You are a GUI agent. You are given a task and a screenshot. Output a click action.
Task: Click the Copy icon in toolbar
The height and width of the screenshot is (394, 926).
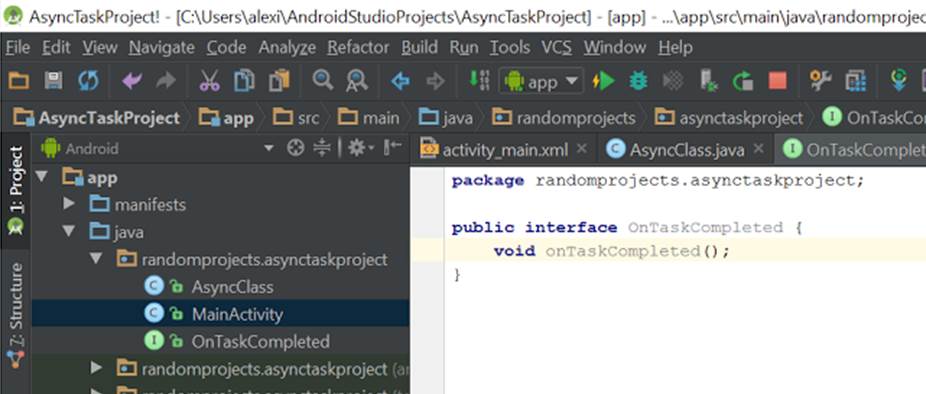[x=244, y=80]
